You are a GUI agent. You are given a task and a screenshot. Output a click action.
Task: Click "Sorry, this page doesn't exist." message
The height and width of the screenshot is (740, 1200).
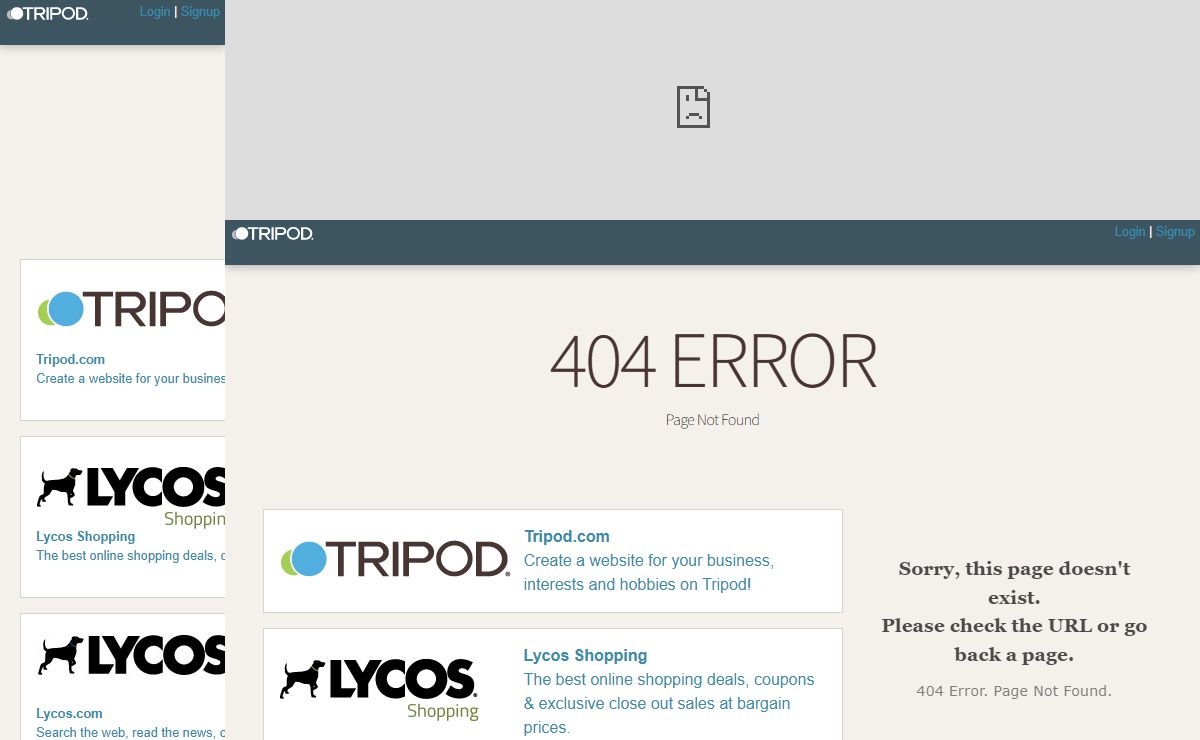(1014, 583)
